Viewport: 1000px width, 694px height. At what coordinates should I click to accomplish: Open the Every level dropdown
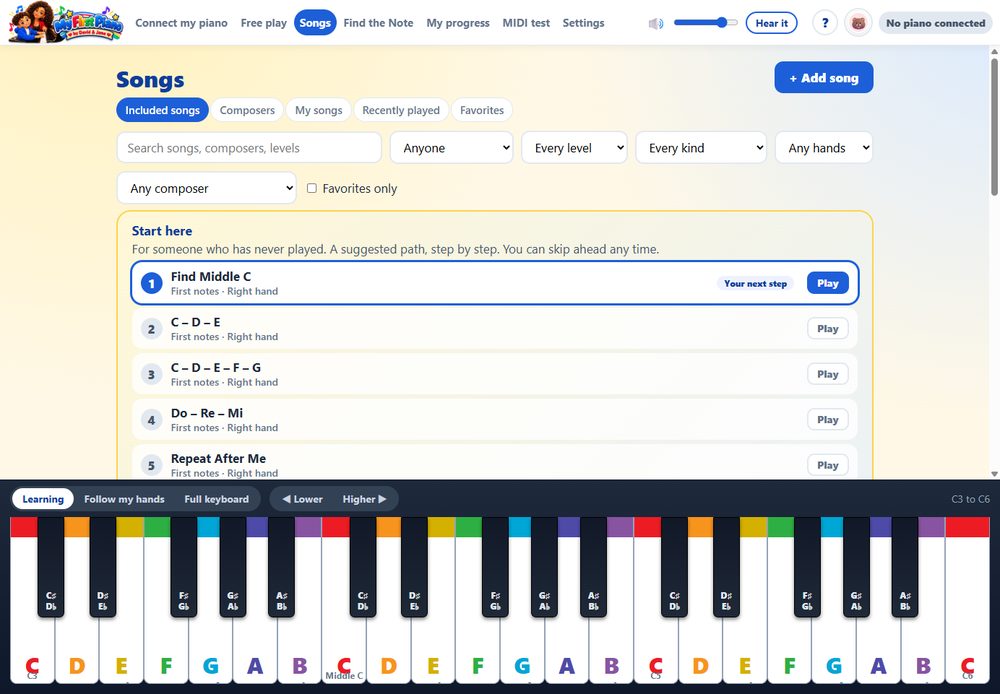point(574,148)
